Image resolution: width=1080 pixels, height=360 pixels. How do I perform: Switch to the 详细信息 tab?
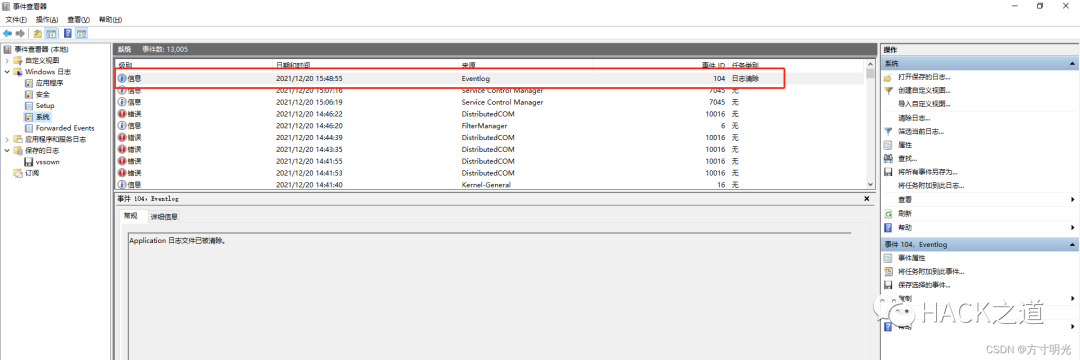click(164, 216)
